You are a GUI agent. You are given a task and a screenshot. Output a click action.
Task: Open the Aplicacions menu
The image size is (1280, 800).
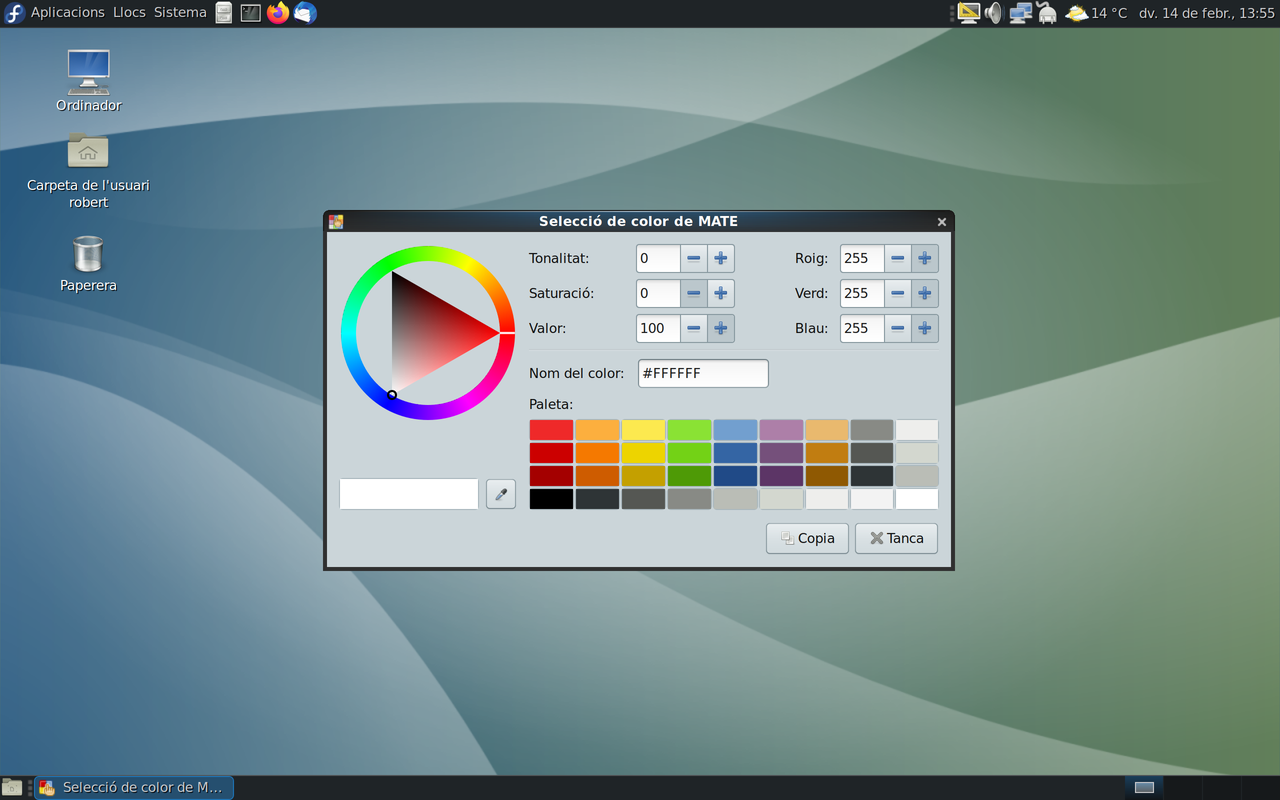[68, 13]
